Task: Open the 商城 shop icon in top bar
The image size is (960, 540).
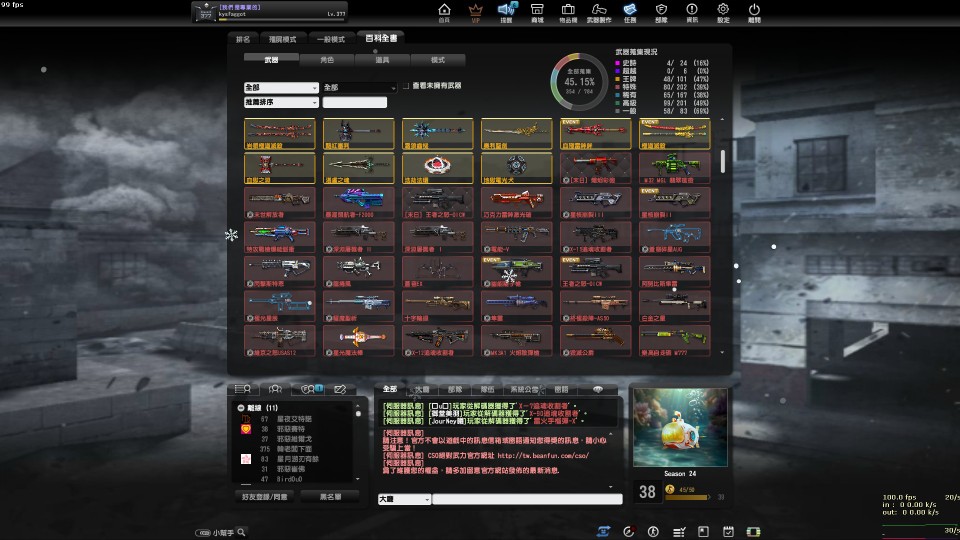Action: (x=538, y=12)
